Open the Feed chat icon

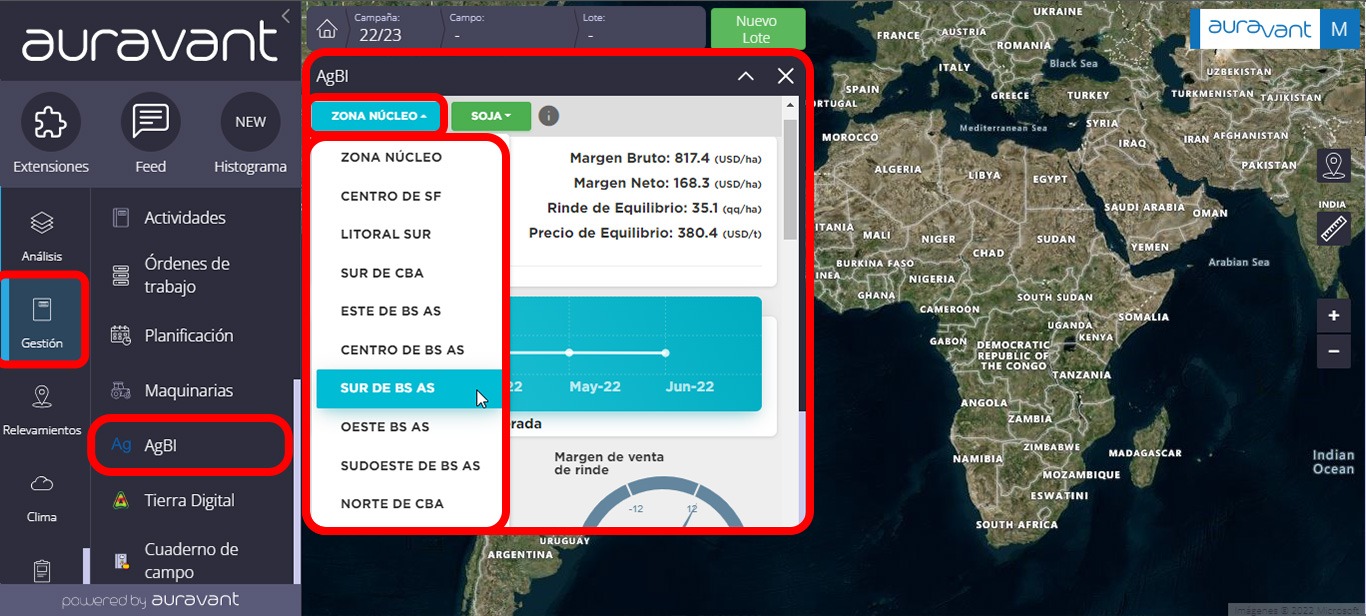click(150, 122)
